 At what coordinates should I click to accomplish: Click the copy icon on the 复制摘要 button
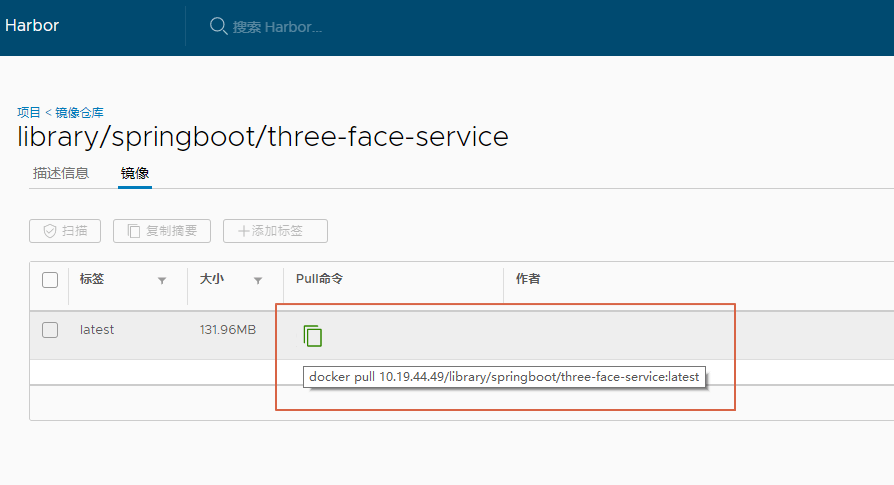click(x=133, y=231)
